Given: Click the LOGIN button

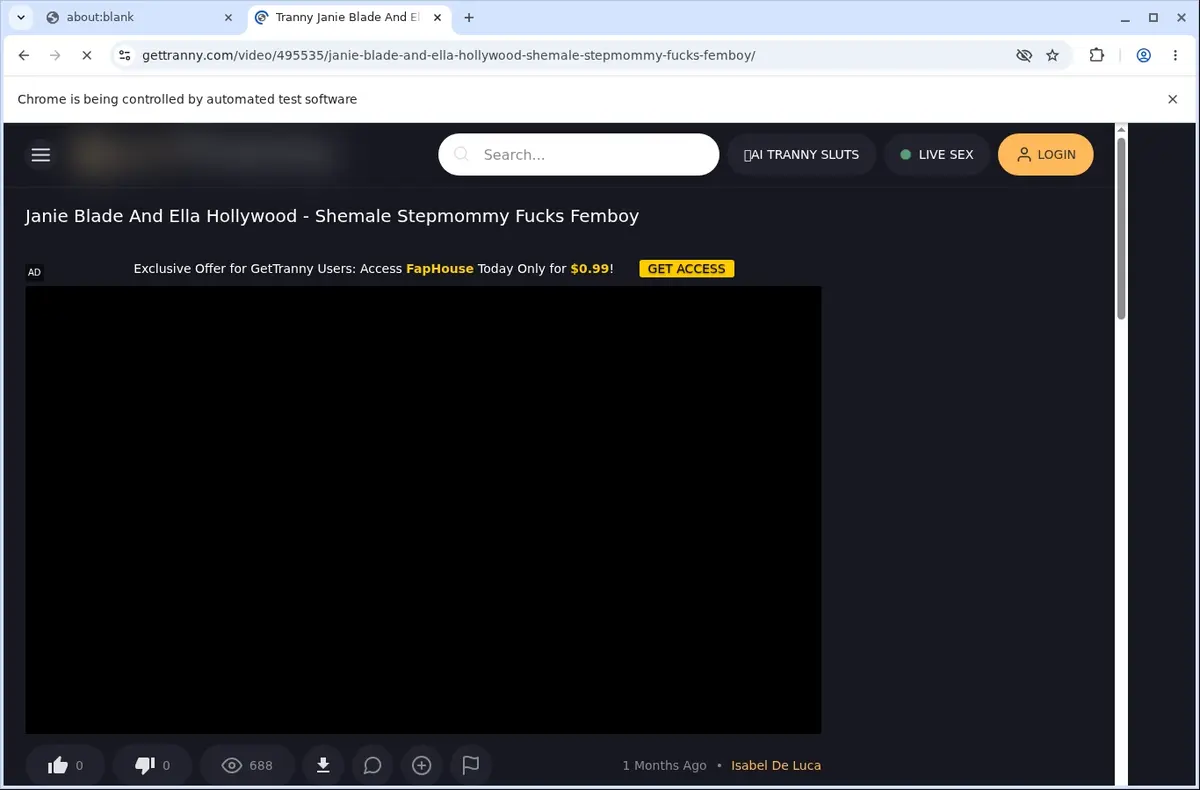Looking at the screenshot, I should pyautogui.click(x=1045, y=155).
